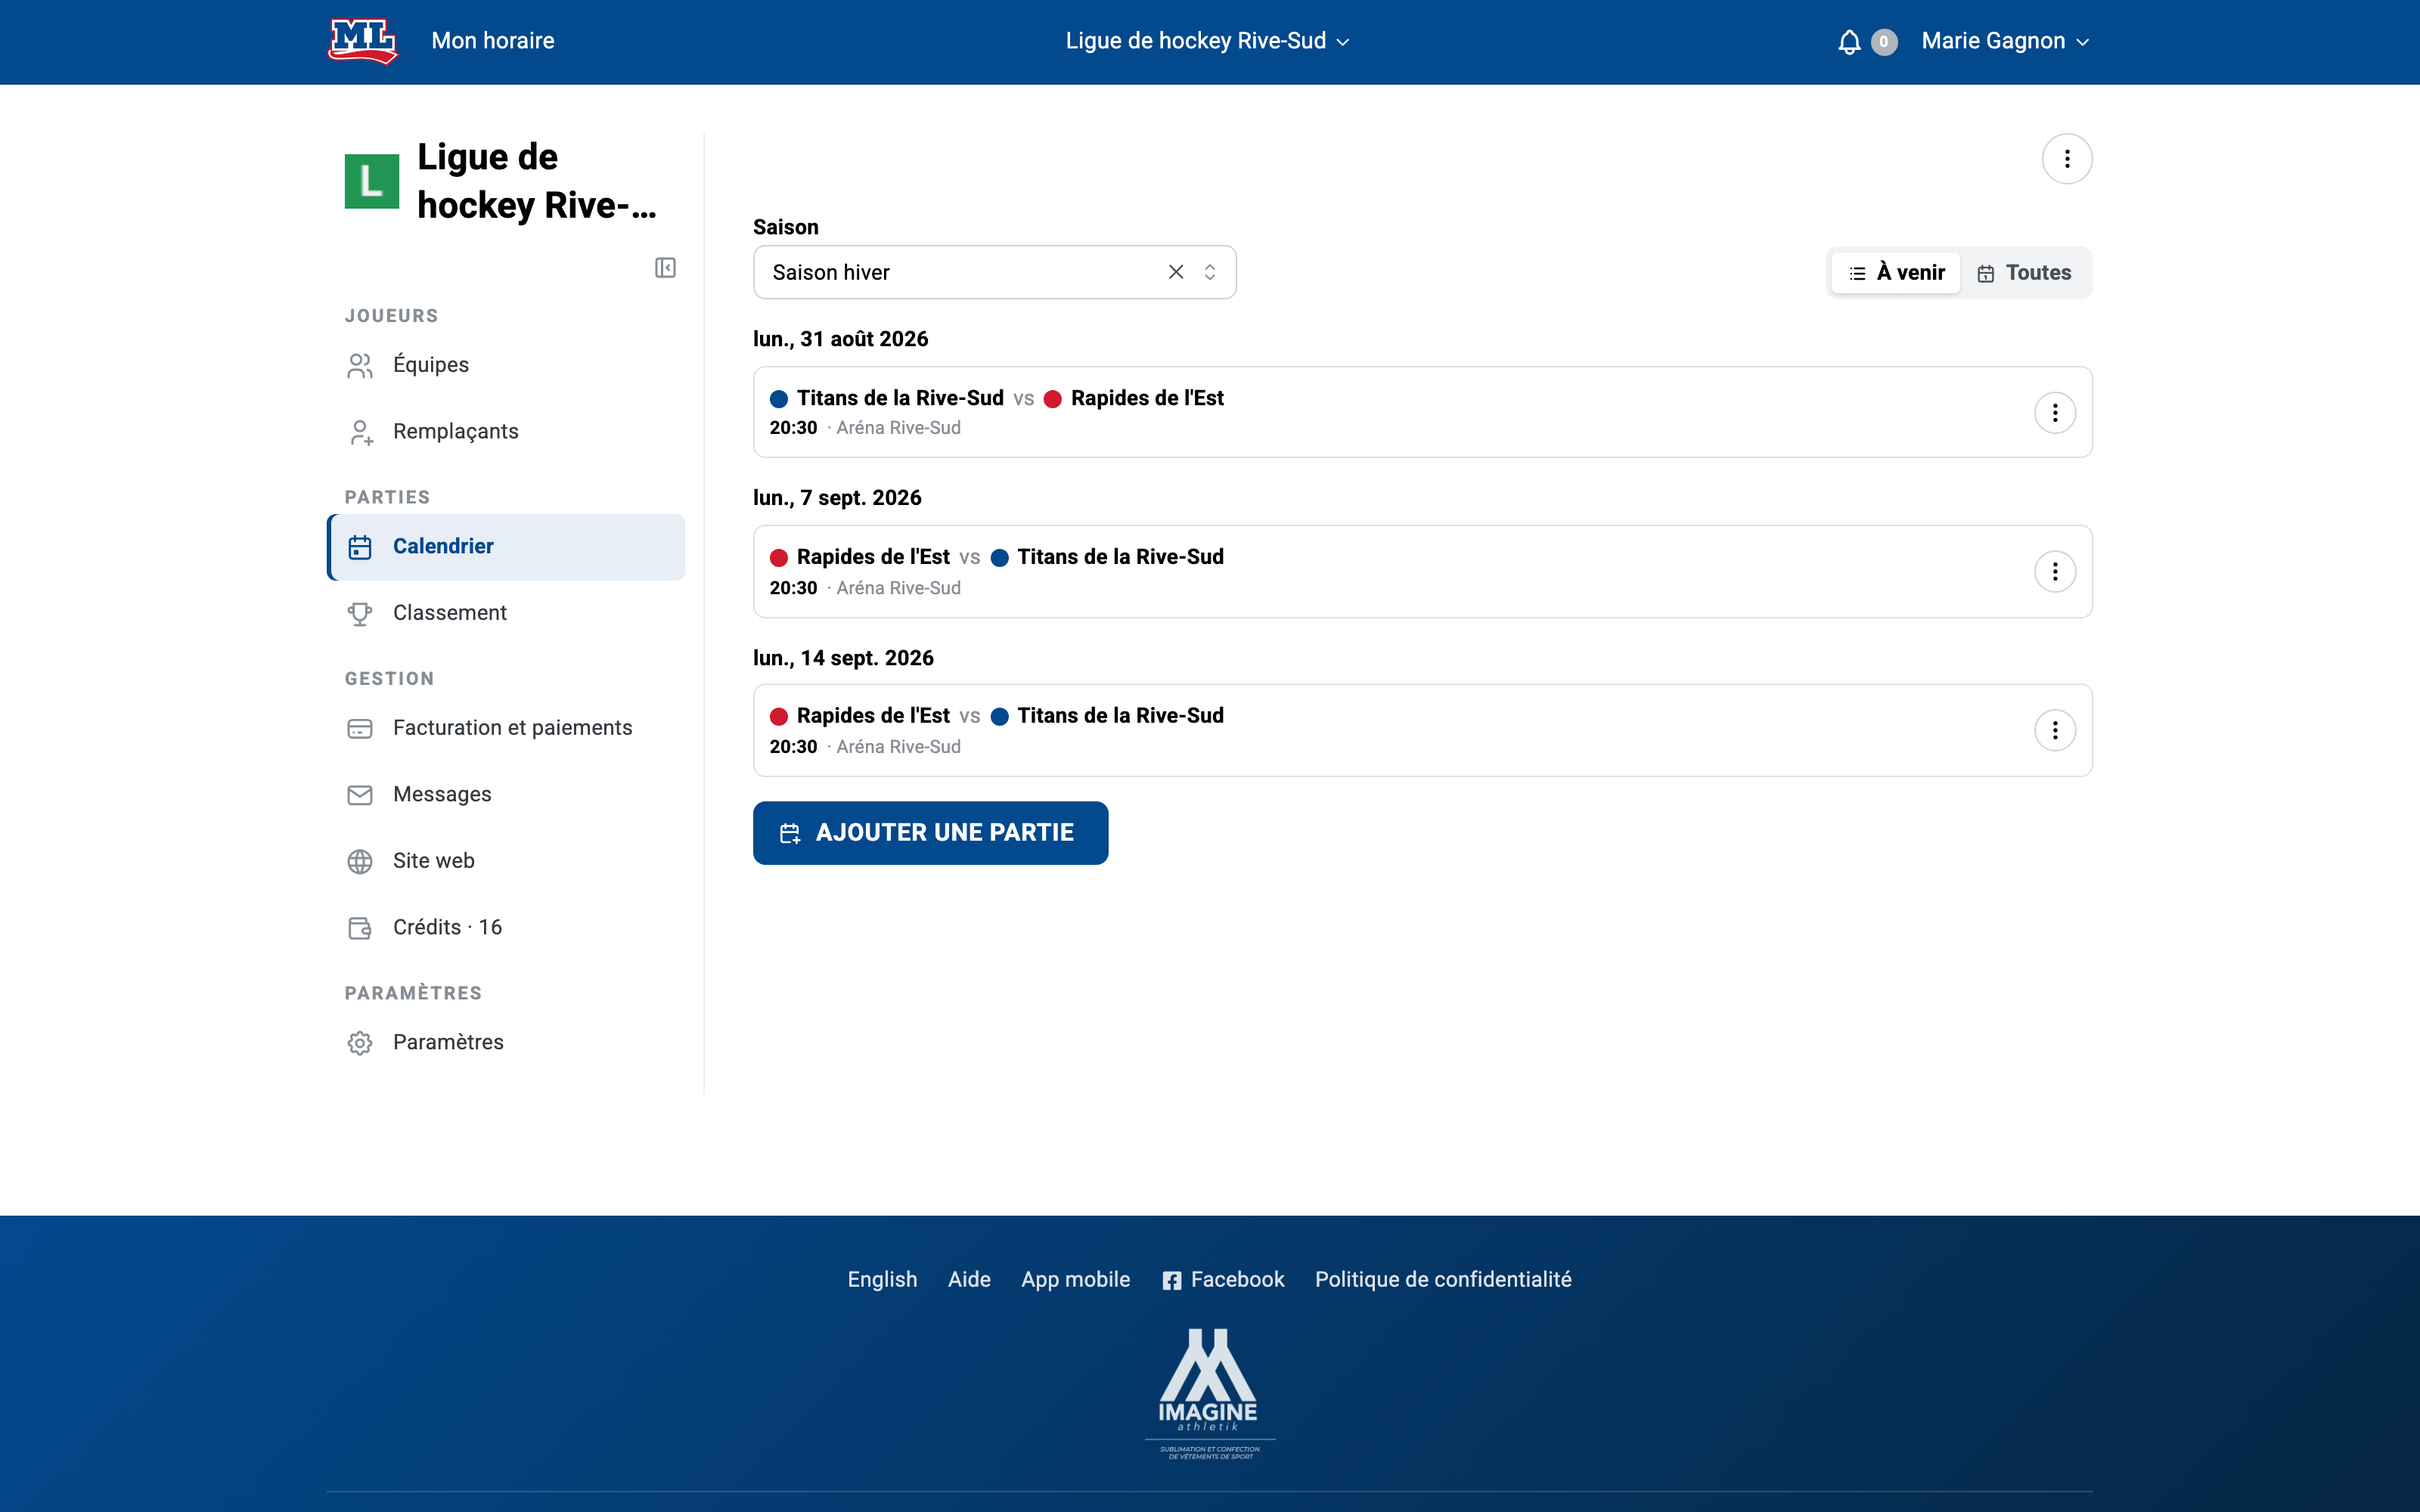Switch to Toutes view
The image size is (2420, 1512).
[x=2024, y=273]
